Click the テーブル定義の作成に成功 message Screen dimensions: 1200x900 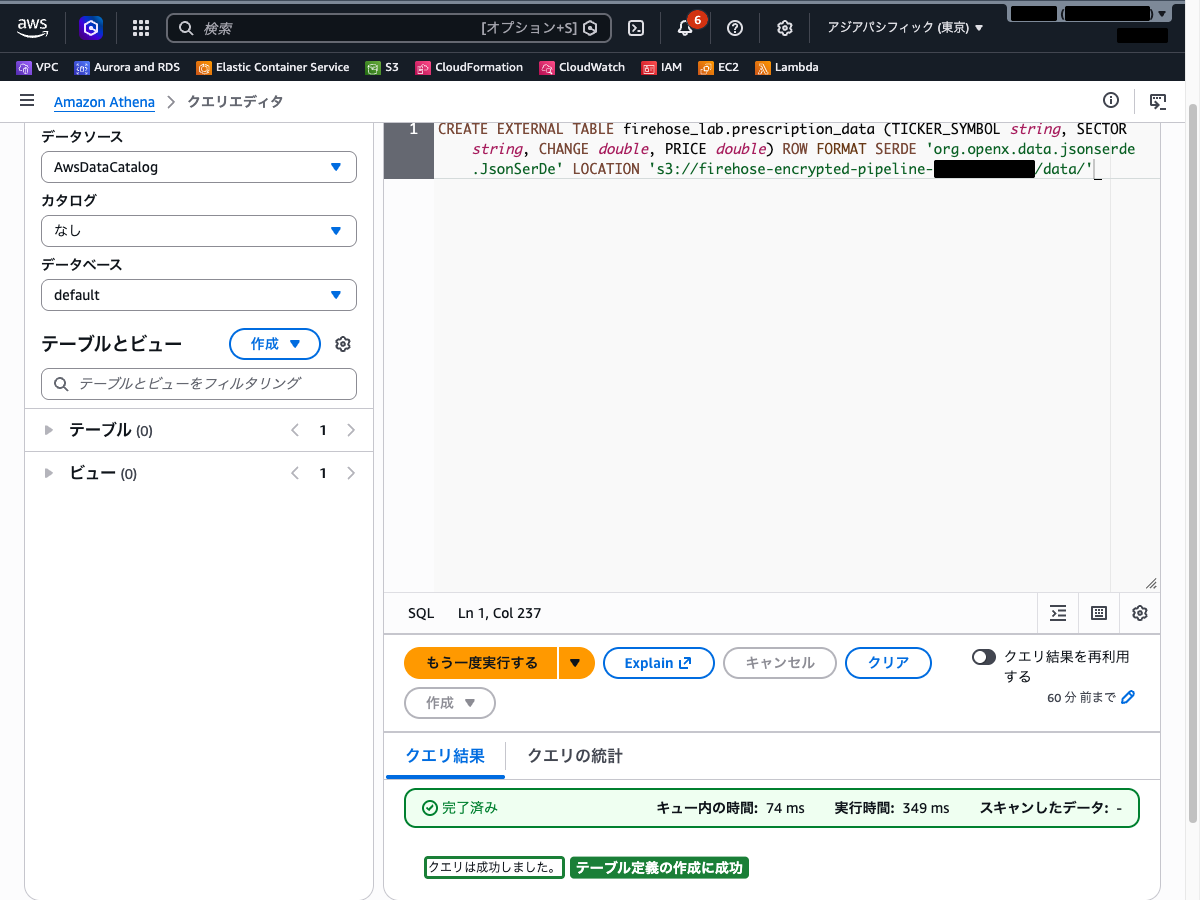[x=659, y=868]
